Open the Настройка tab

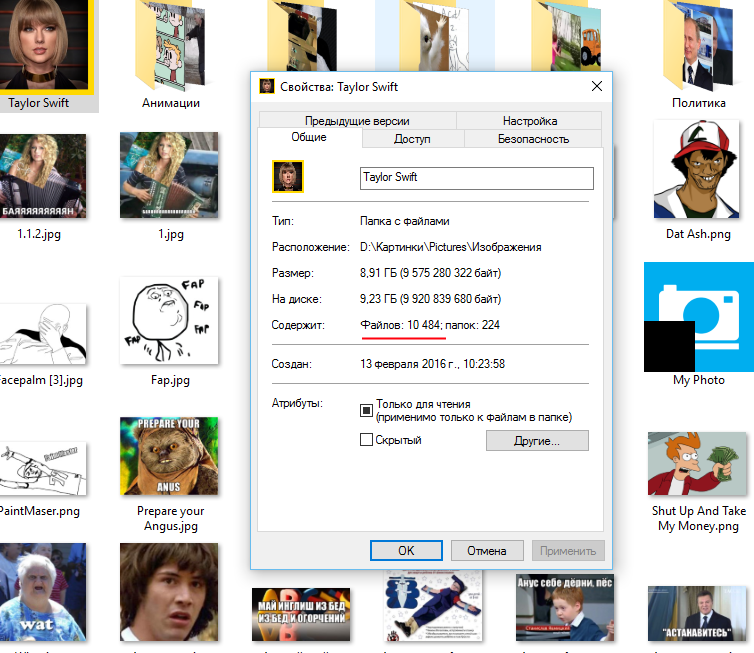530,121
